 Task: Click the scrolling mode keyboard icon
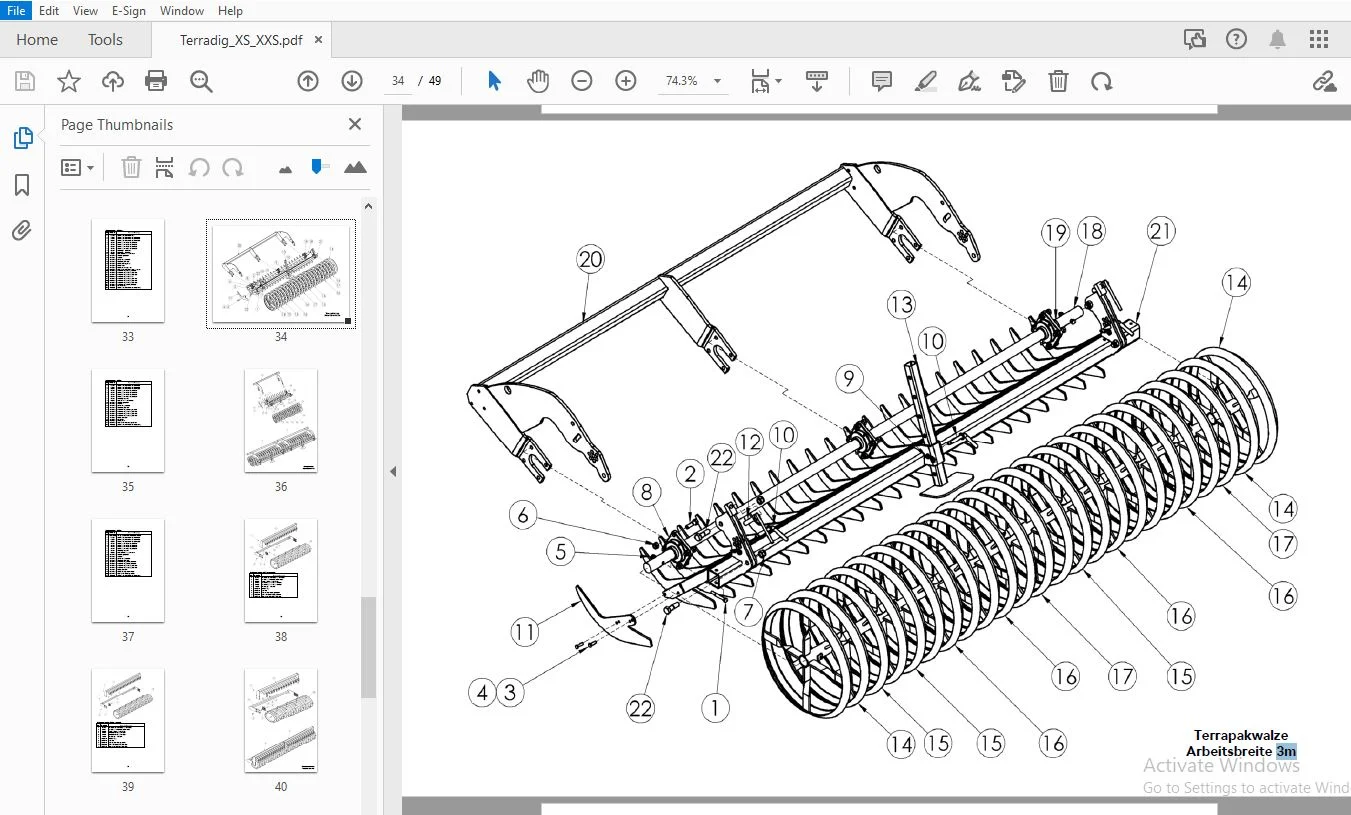pyautogui.click(x=817, y=81)
